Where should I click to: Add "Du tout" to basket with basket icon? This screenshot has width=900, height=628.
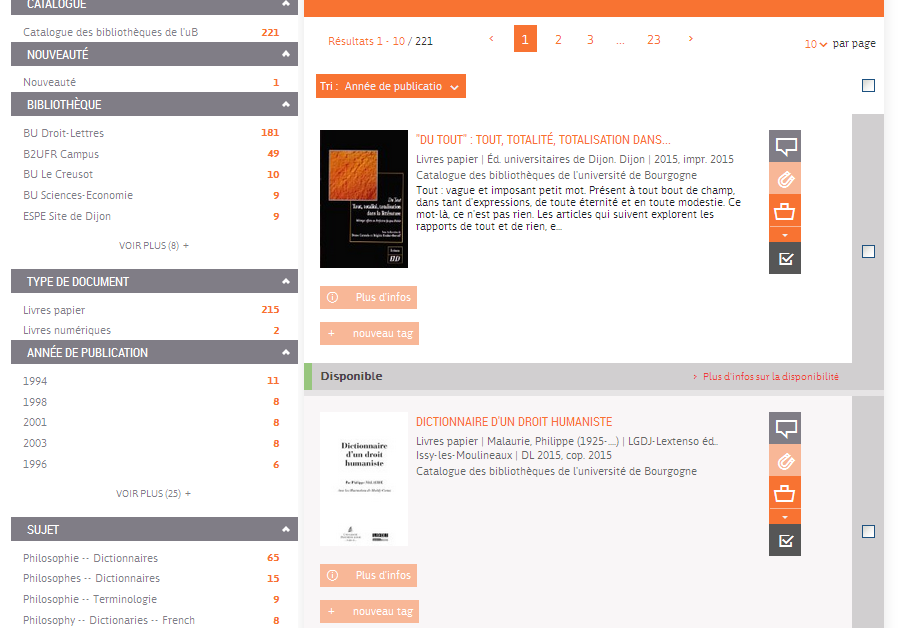[x=785, y=210]
